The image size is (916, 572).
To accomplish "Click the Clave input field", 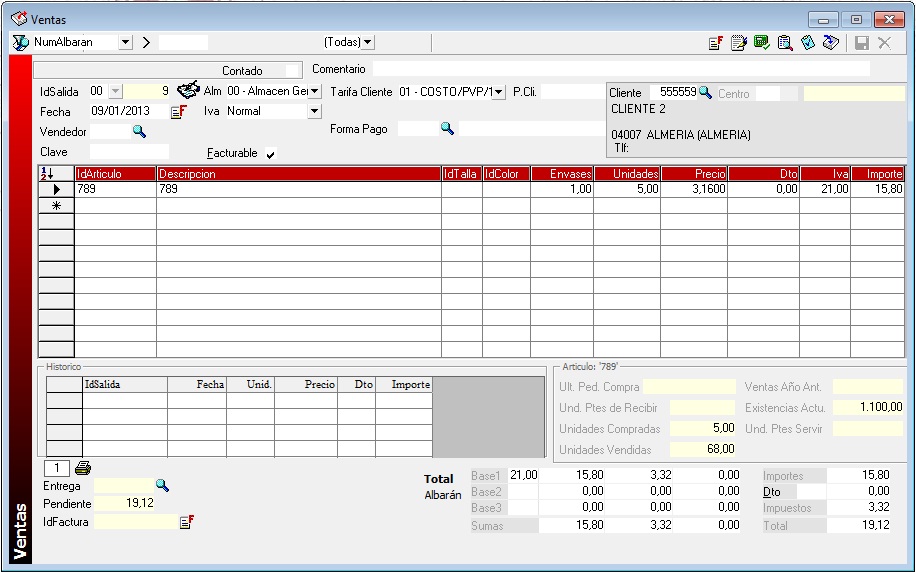I will [129, 152].
